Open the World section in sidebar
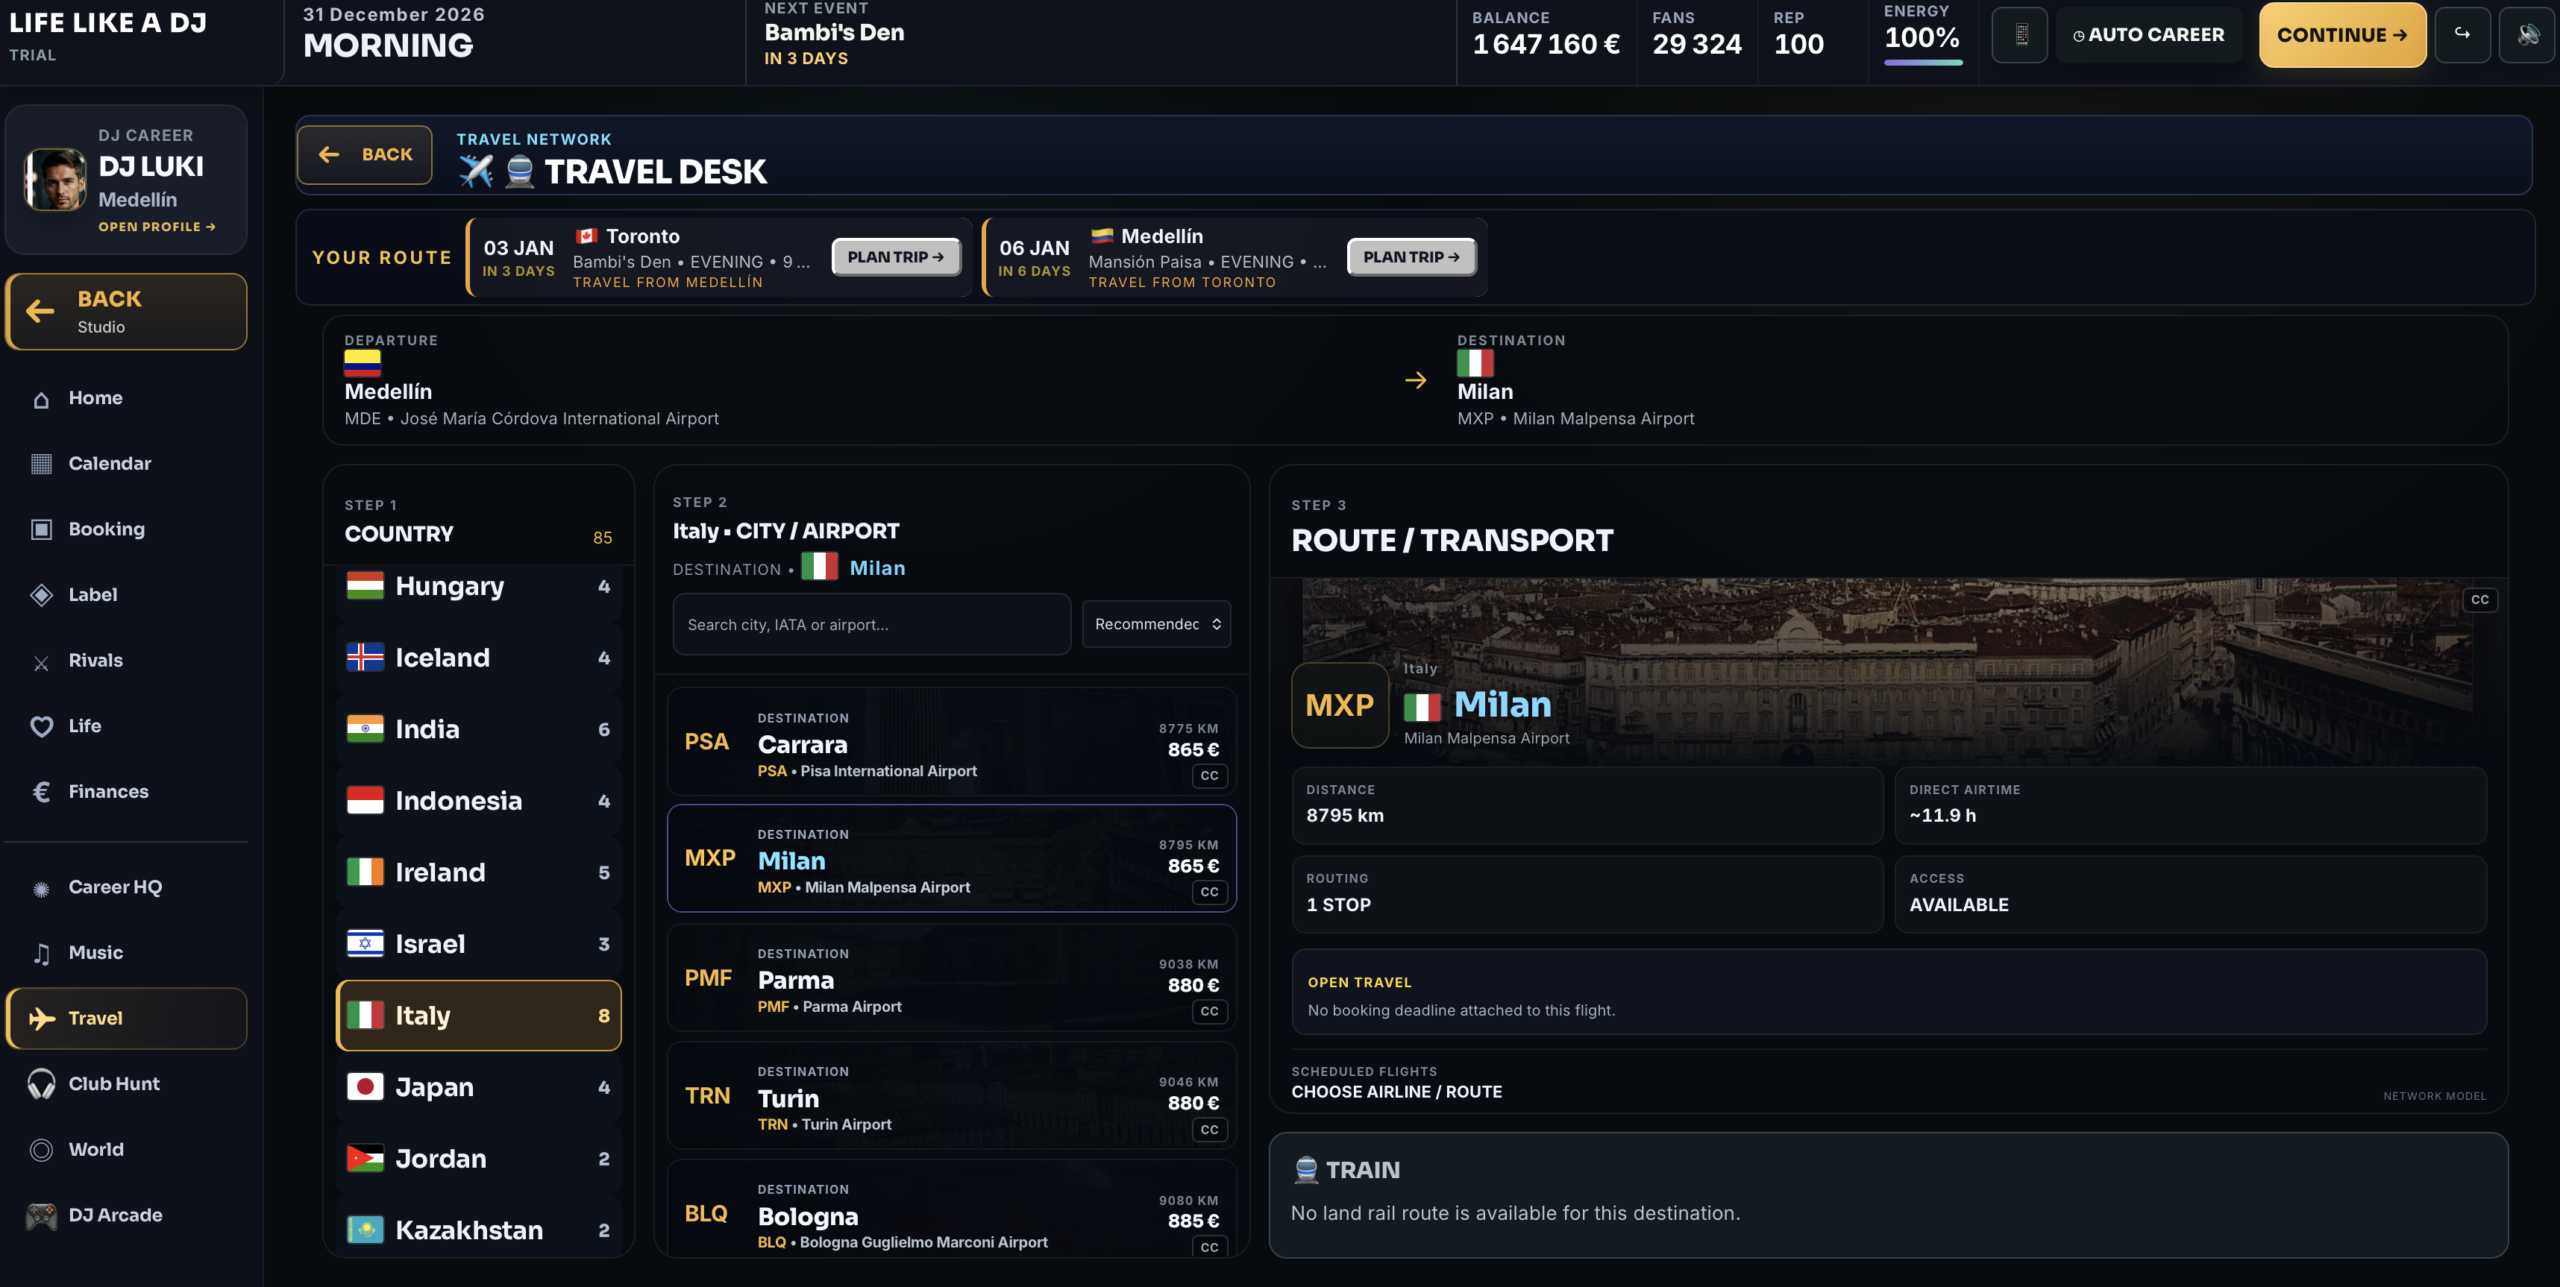 coord(126,1150)
